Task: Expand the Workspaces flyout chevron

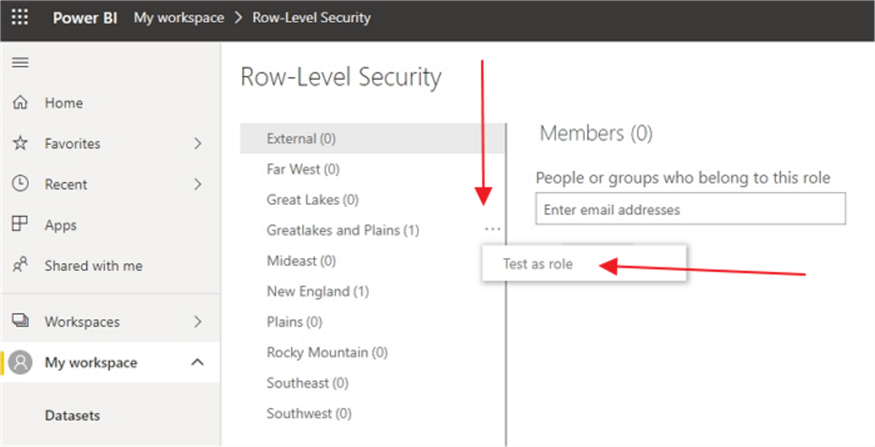Action: [198, 321]
